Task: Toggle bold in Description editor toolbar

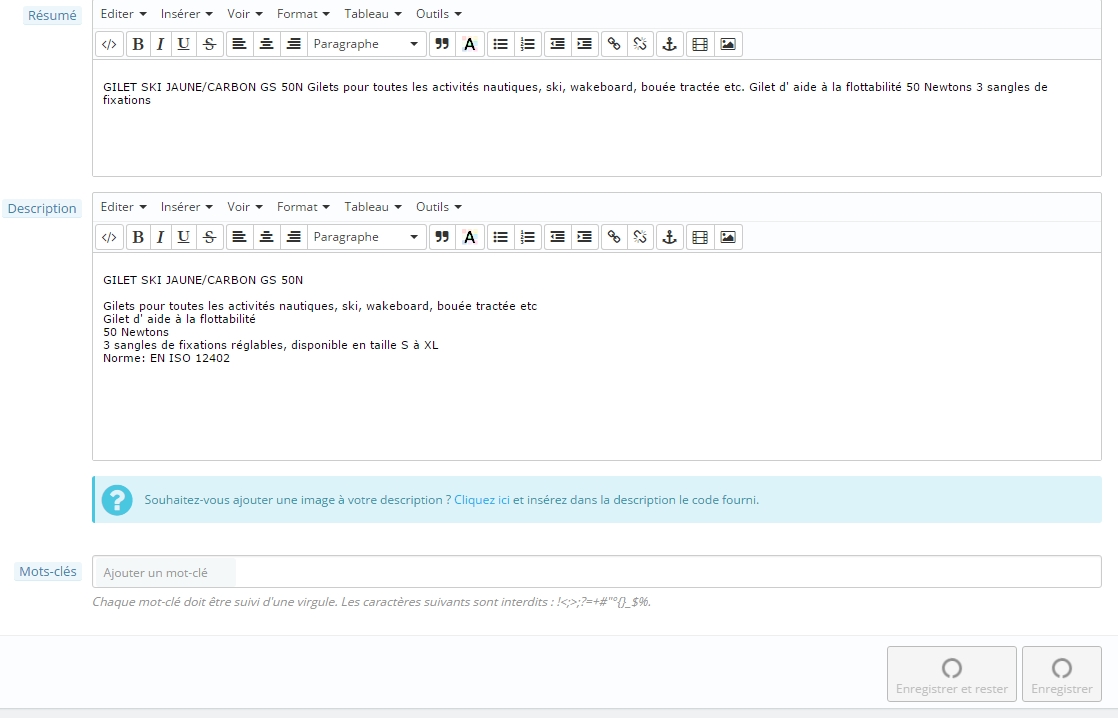Action: (138, 237)
